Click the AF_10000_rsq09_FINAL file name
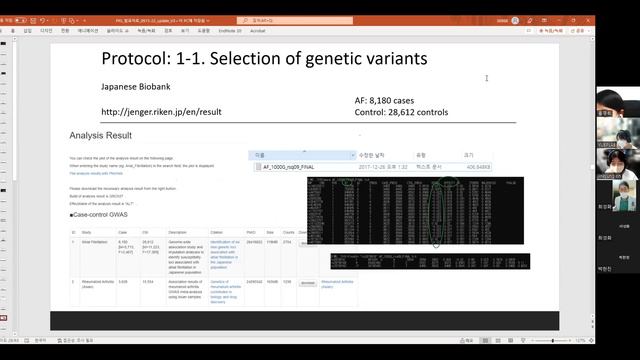This screenshot has width=640, height=360. (289, 167)
